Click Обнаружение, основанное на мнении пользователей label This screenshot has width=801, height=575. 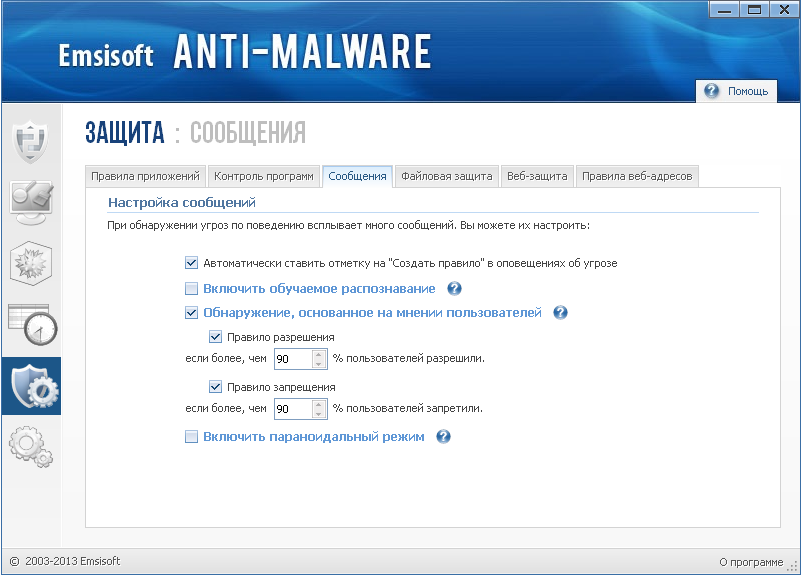click(372, 313)
